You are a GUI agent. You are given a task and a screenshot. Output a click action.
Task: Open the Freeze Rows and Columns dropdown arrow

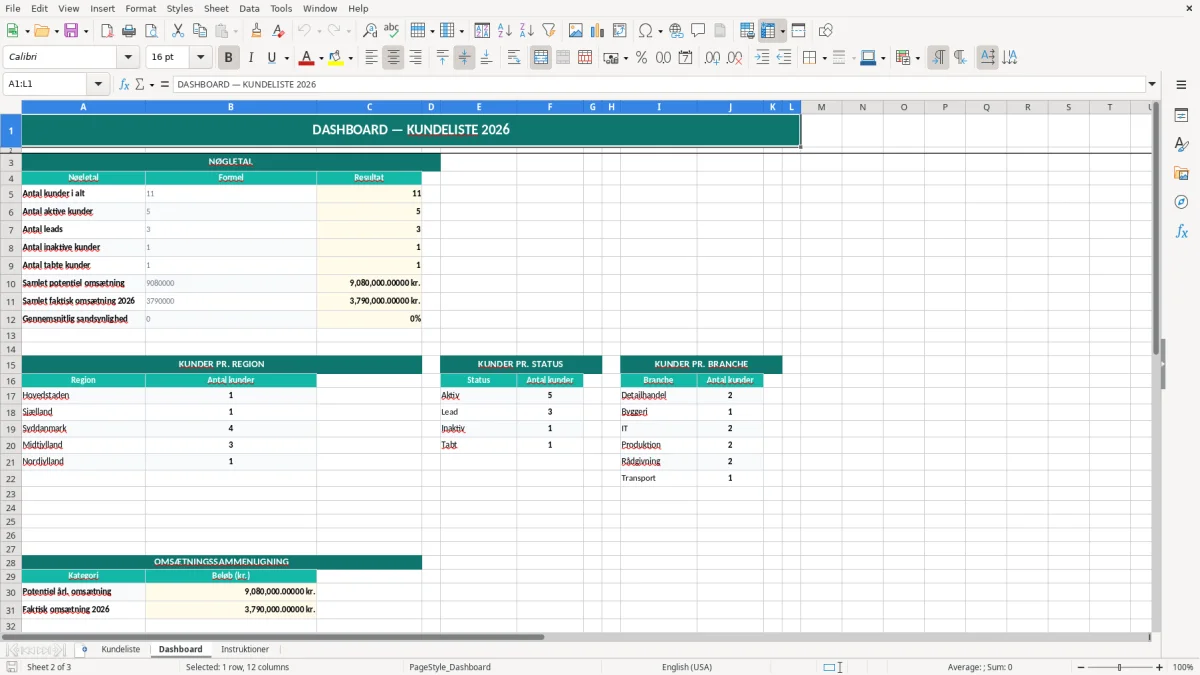(x=782, y=31)
